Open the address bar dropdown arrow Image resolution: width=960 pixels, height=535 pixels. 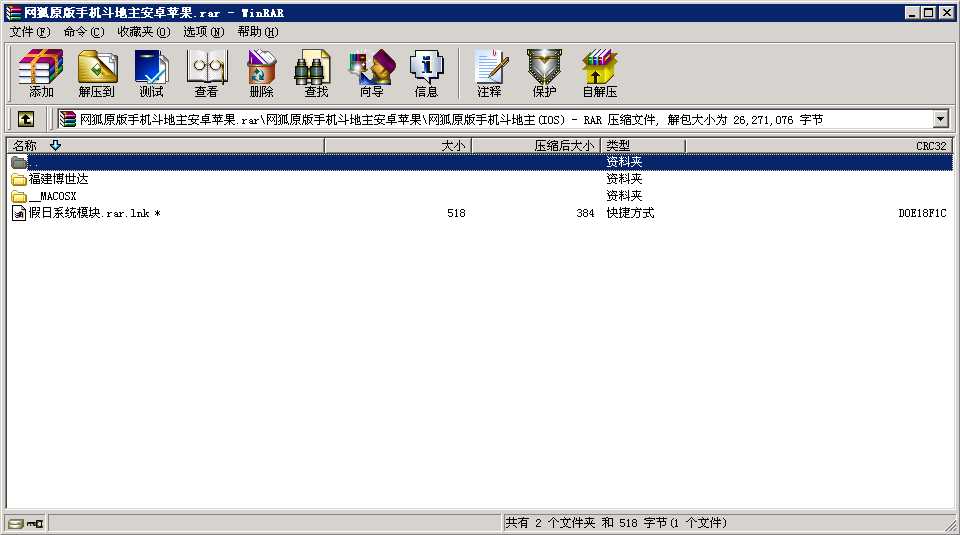coord(941,119)
